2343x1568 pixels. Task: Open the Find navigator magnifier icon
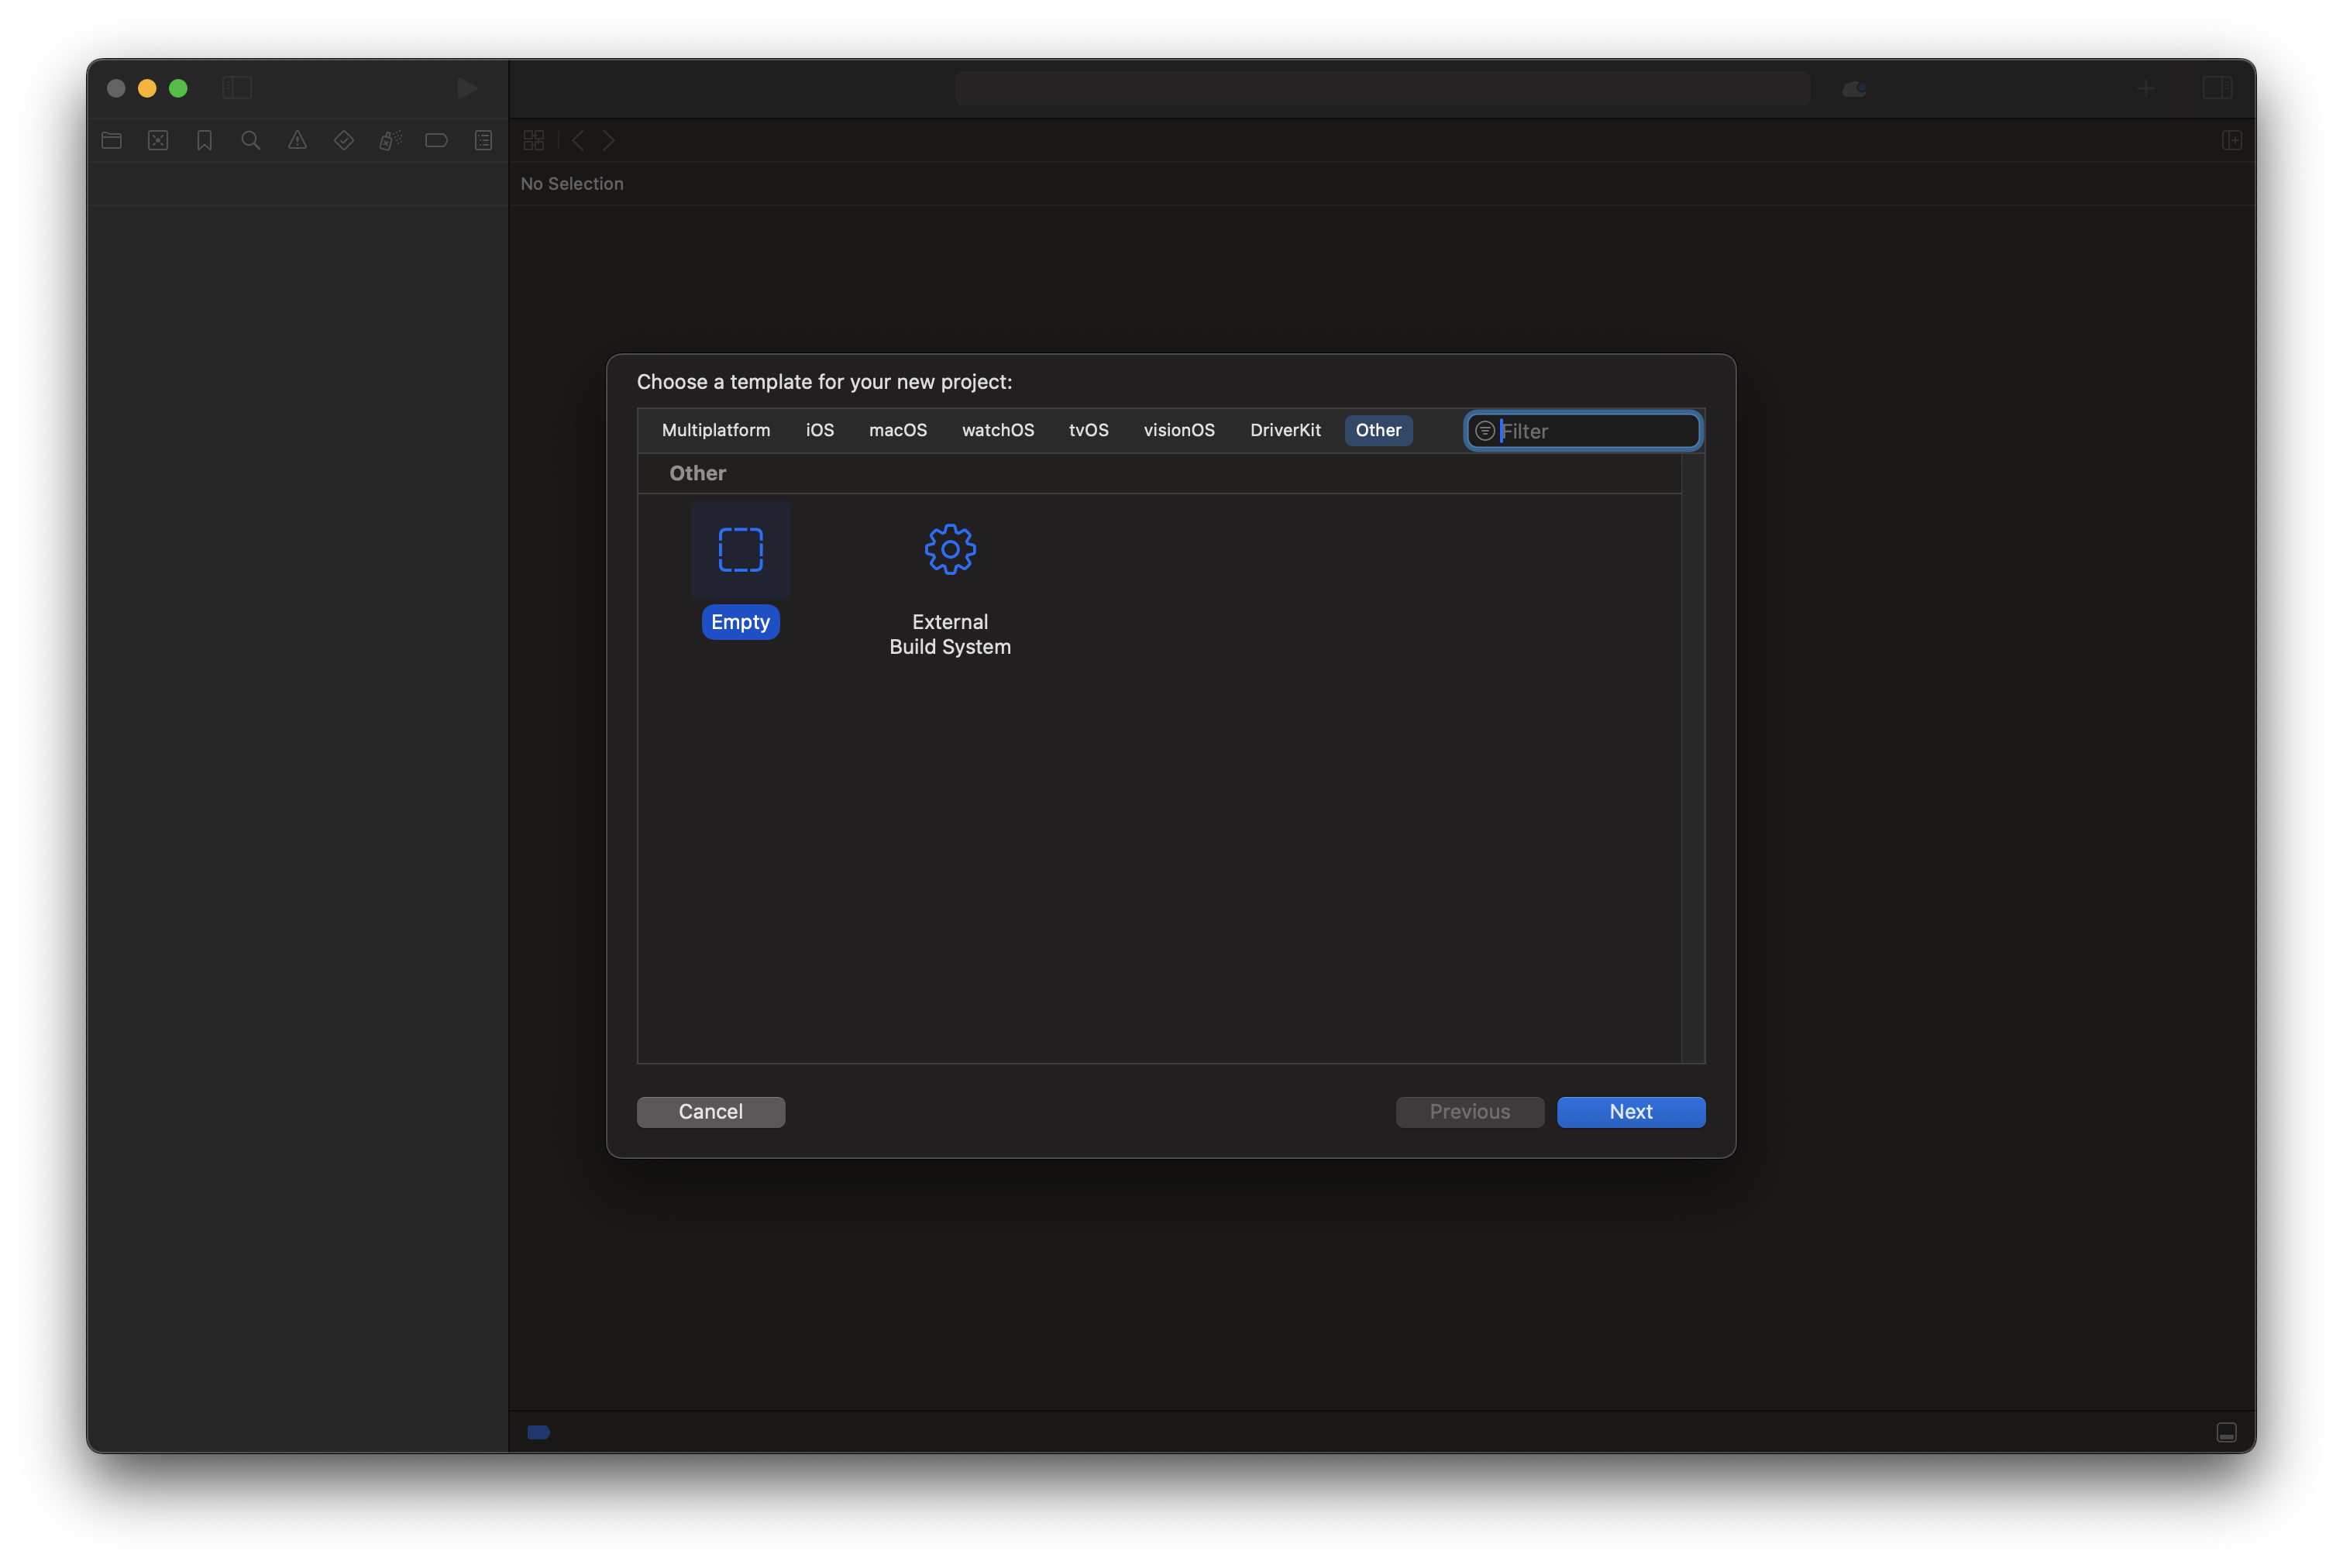click(x=251, y=141)
